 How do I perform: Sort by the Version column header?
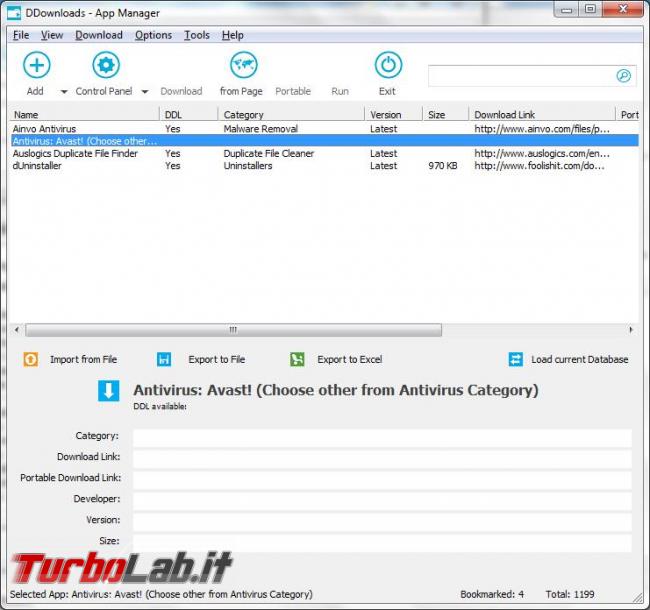[x=394, y=115]
